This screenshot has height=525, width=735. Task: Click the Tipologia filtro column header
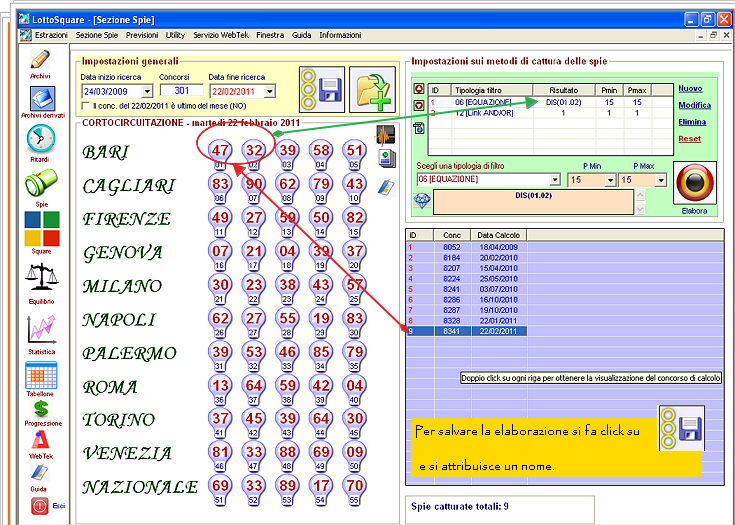pyautogui.click(x=491, y=90)
